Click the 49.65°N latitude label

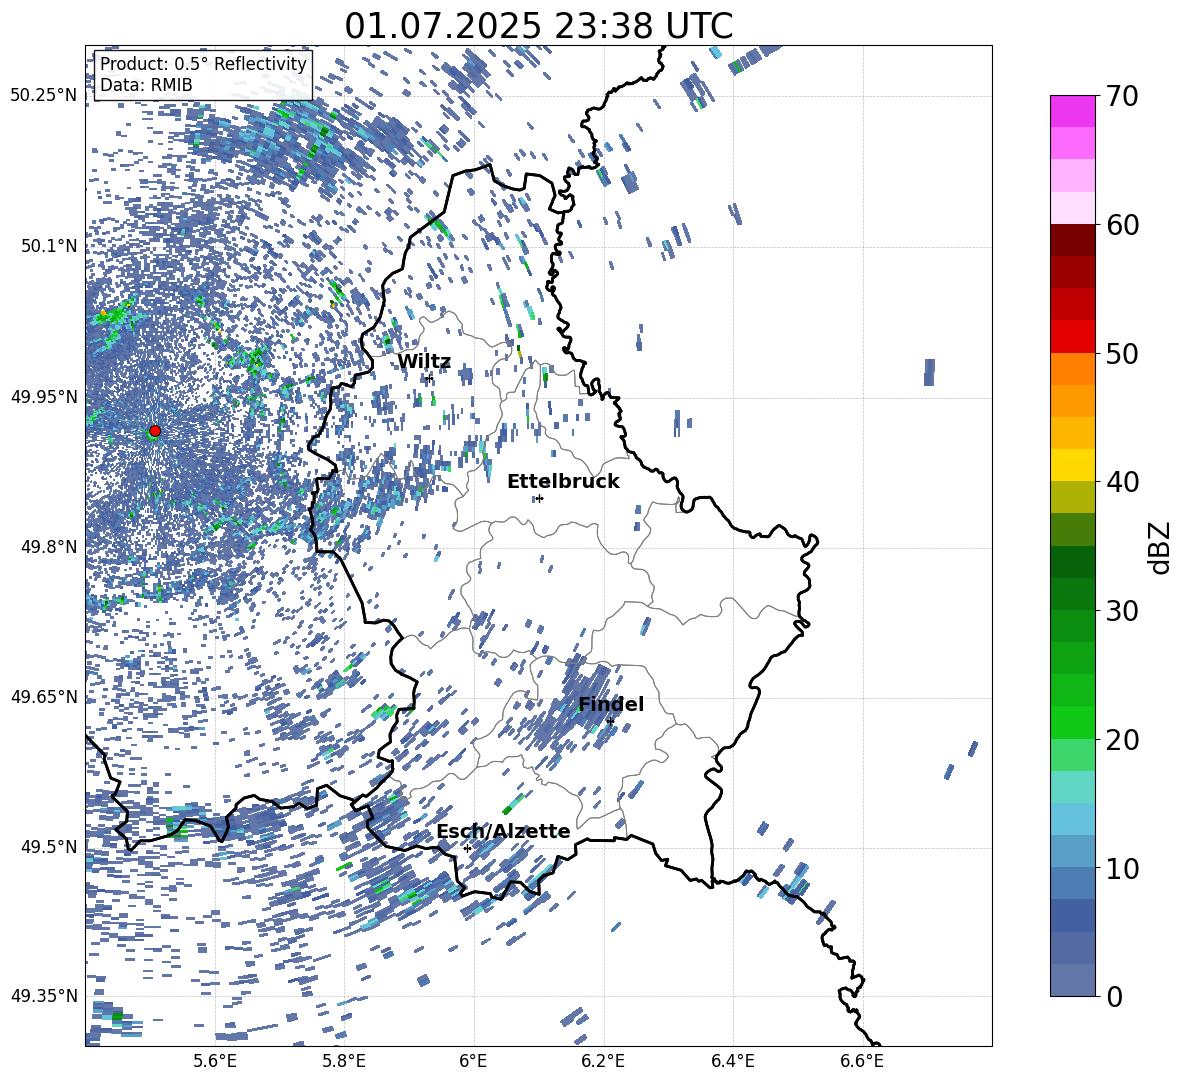click(x=44, y=696)
